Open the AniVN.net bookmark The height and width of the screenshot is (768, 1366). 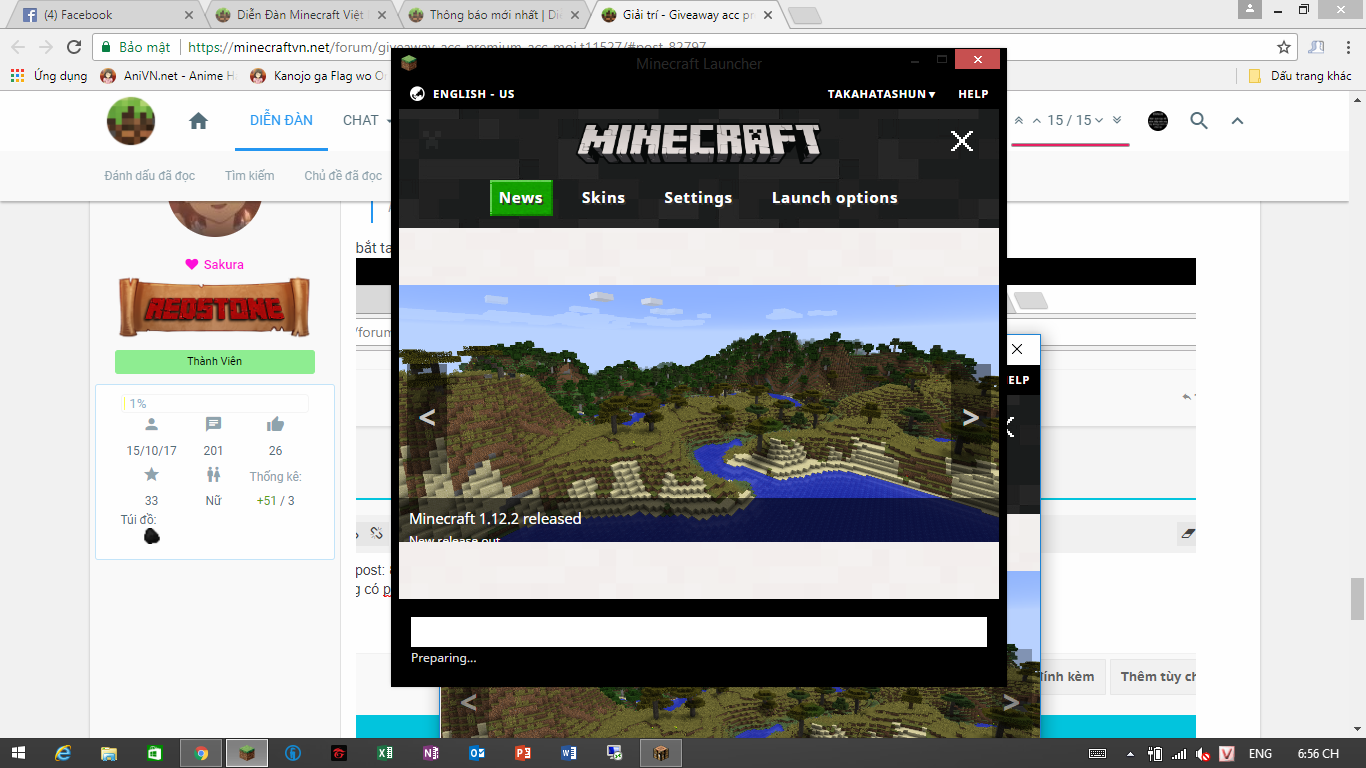pyautogui.click(x=168, y=76)
